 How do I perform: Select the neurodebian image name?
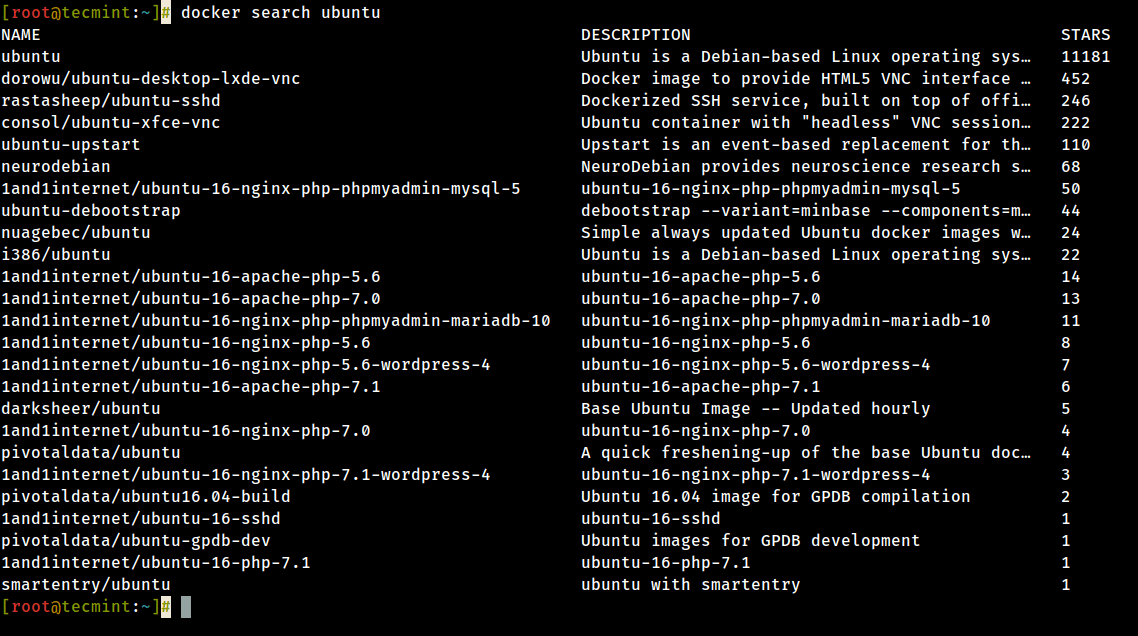click(55, 167)
